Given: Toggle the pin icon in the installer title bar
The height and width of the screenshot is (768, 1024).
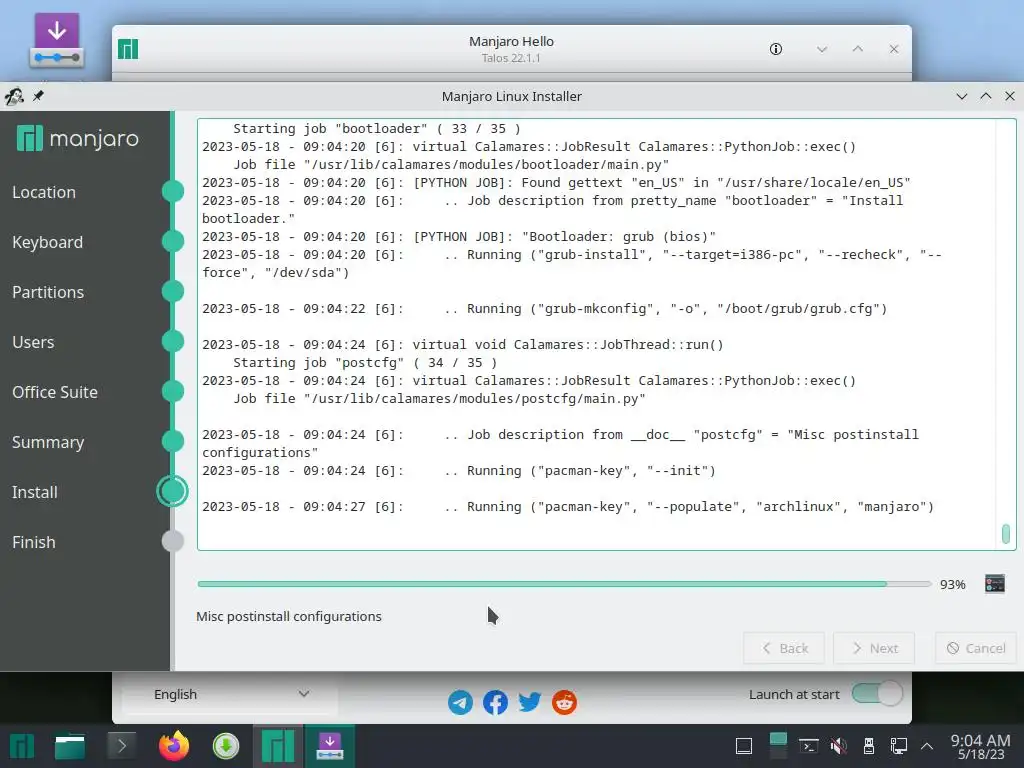Looking at the screenshot, I should pyautogui.click(x=39, y=96).
